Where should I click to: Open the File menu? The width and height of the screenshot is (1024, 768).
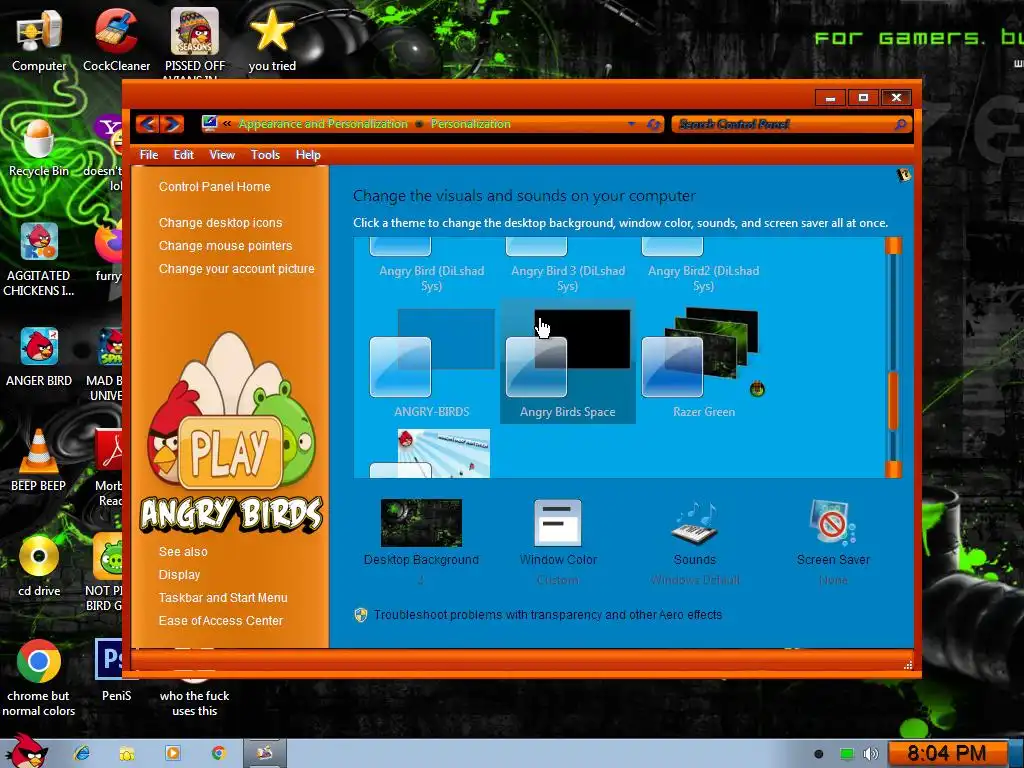(148, 155)
